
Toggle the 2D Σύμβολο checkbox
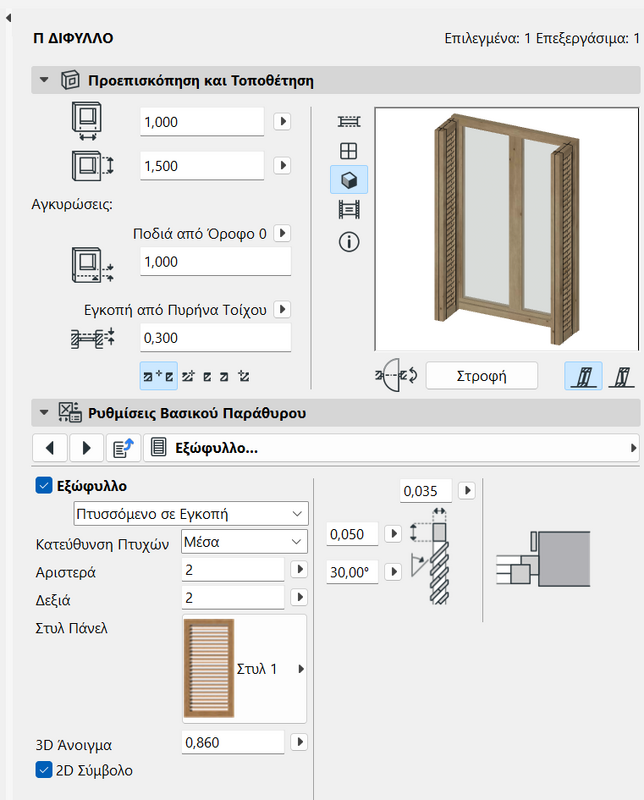43,770
